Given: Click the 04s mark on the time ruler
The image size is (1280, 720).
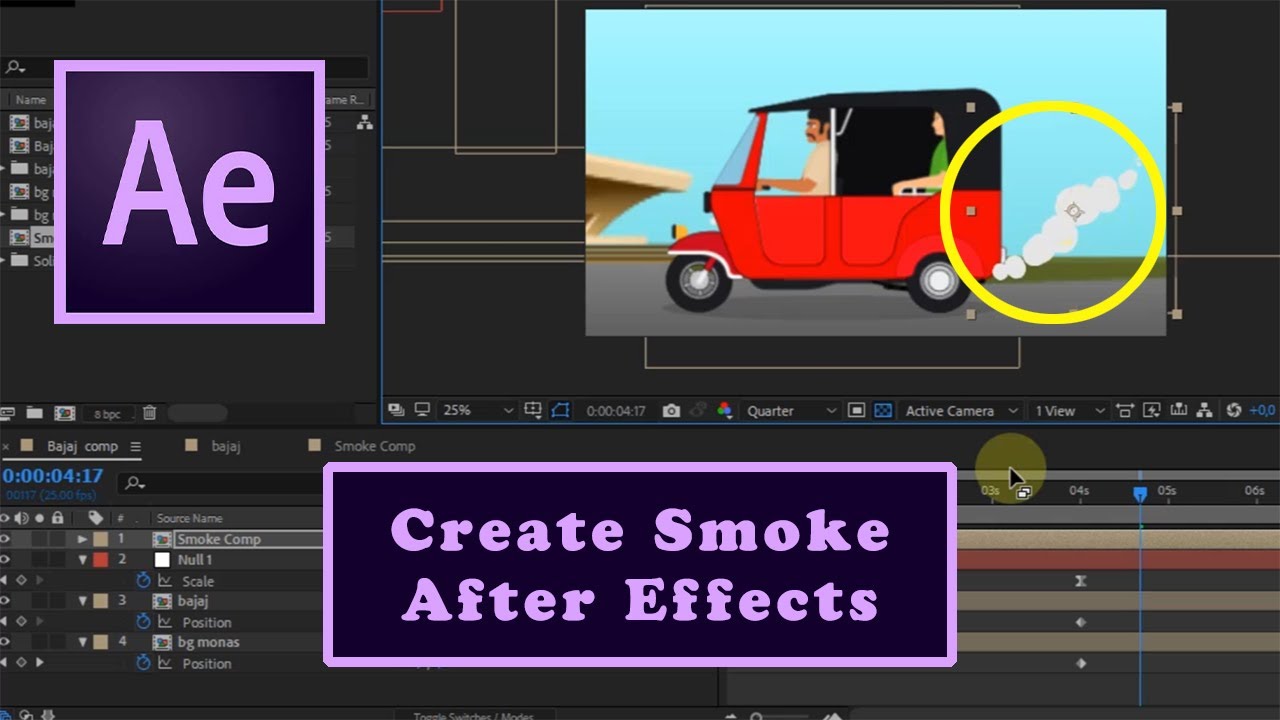Looking at the screenshot, I should point(1079,491).
